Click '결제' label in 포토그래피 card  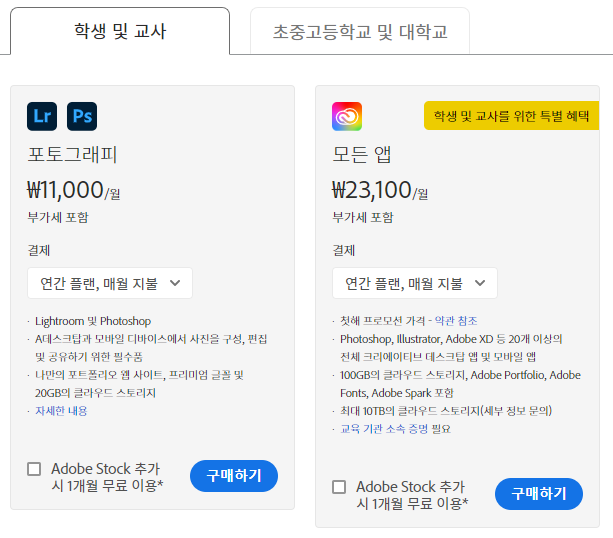click(39, 250)
